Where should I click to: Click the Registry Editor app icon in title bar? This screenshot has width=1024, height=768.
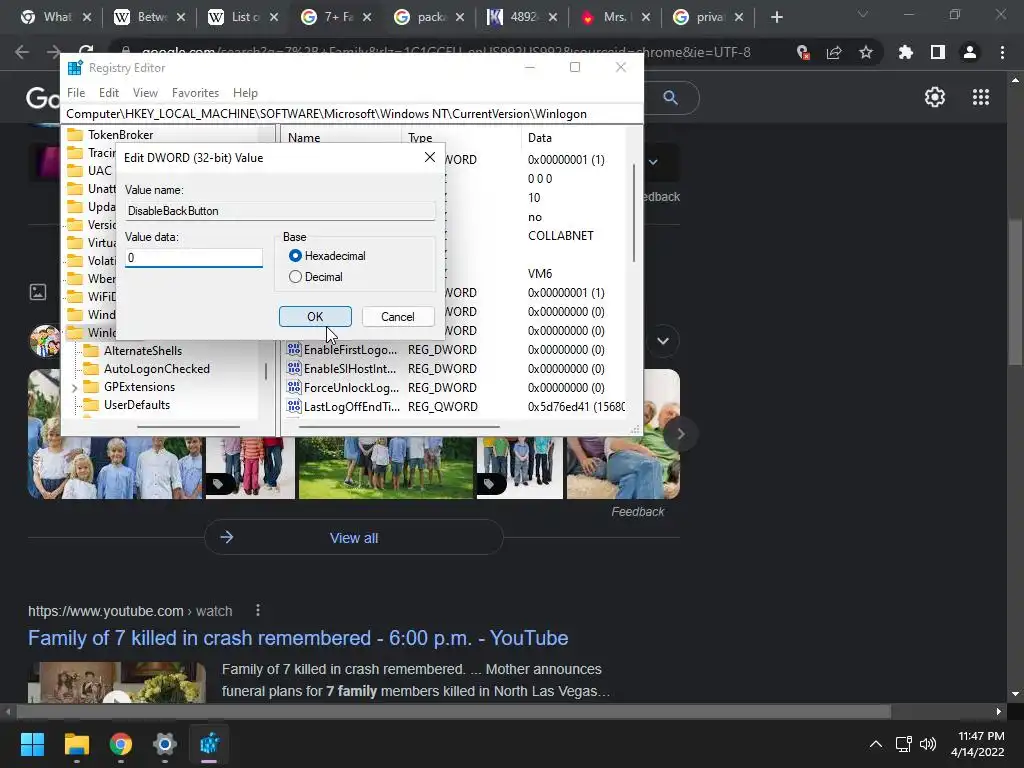click(x=75, y=68)
